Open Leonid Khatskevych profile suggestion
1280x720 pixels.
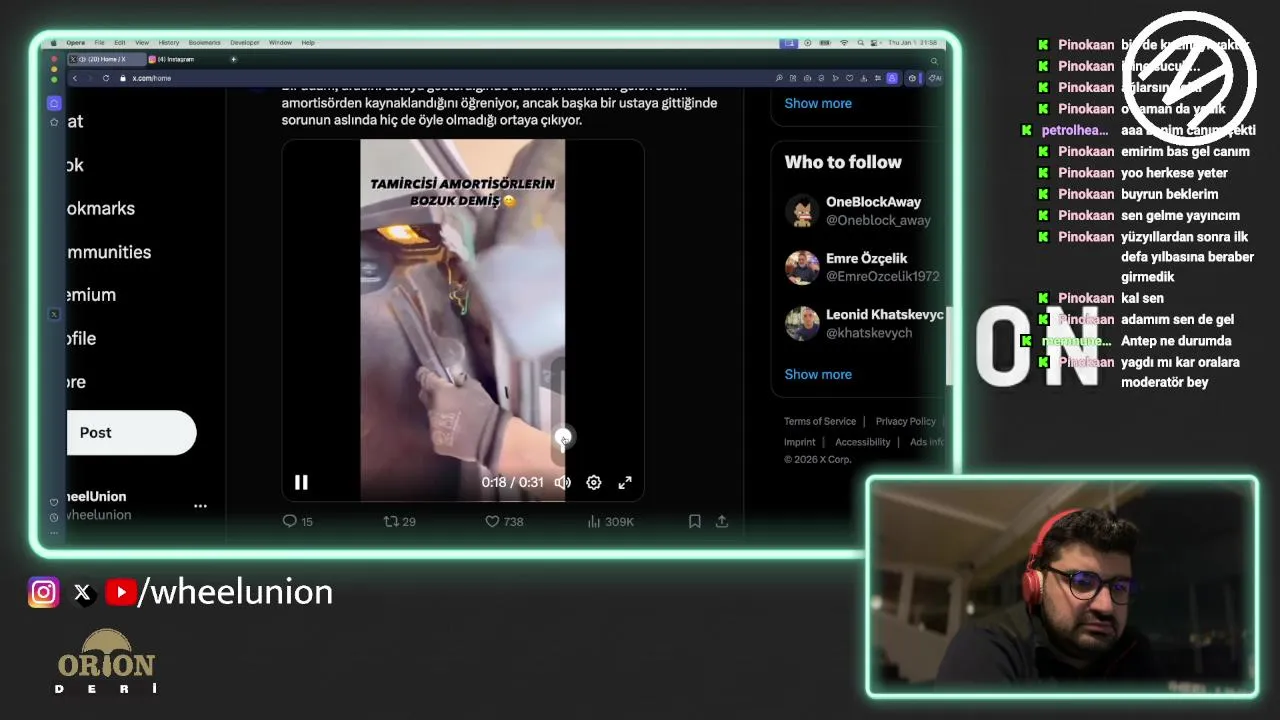point(884,314)
